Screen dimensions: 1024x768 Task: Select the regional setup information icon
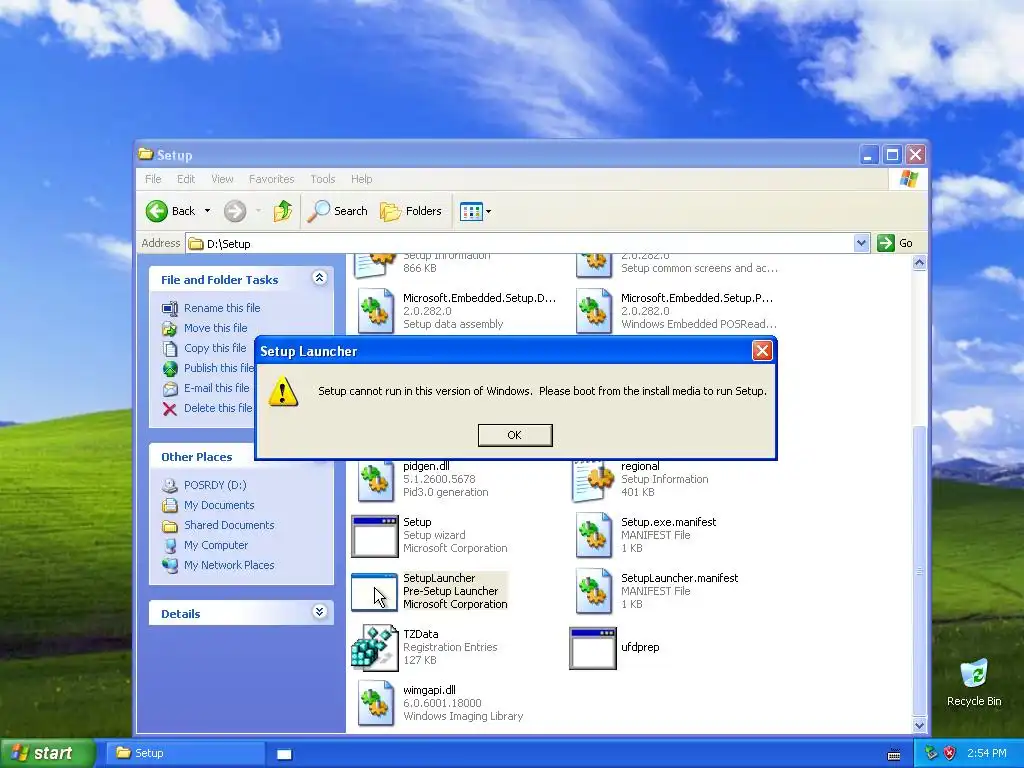coord(594,481)
